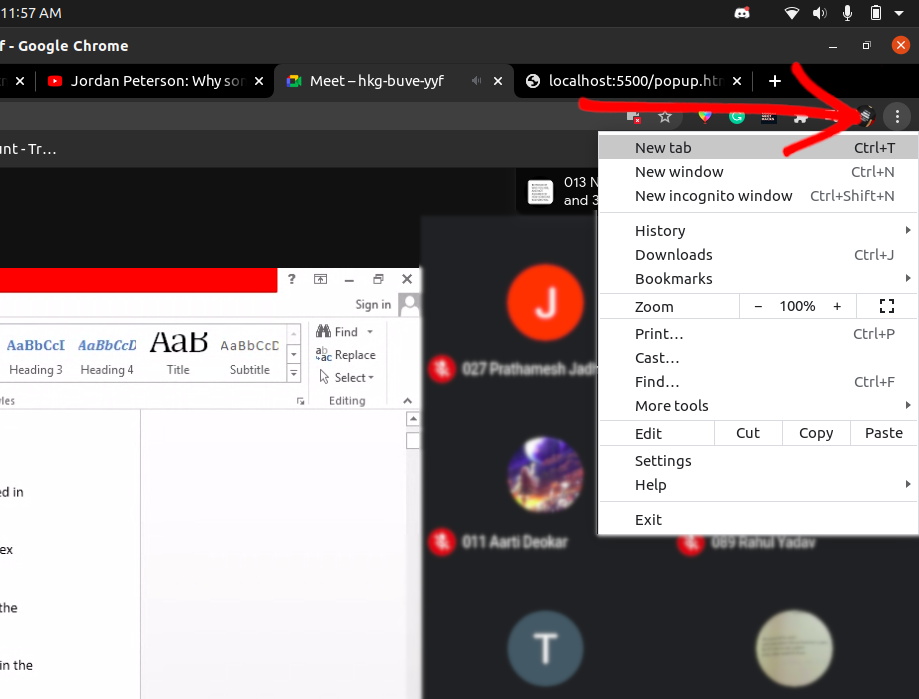Select 011 Aarti Deokar's avatar

click(545, 475)
